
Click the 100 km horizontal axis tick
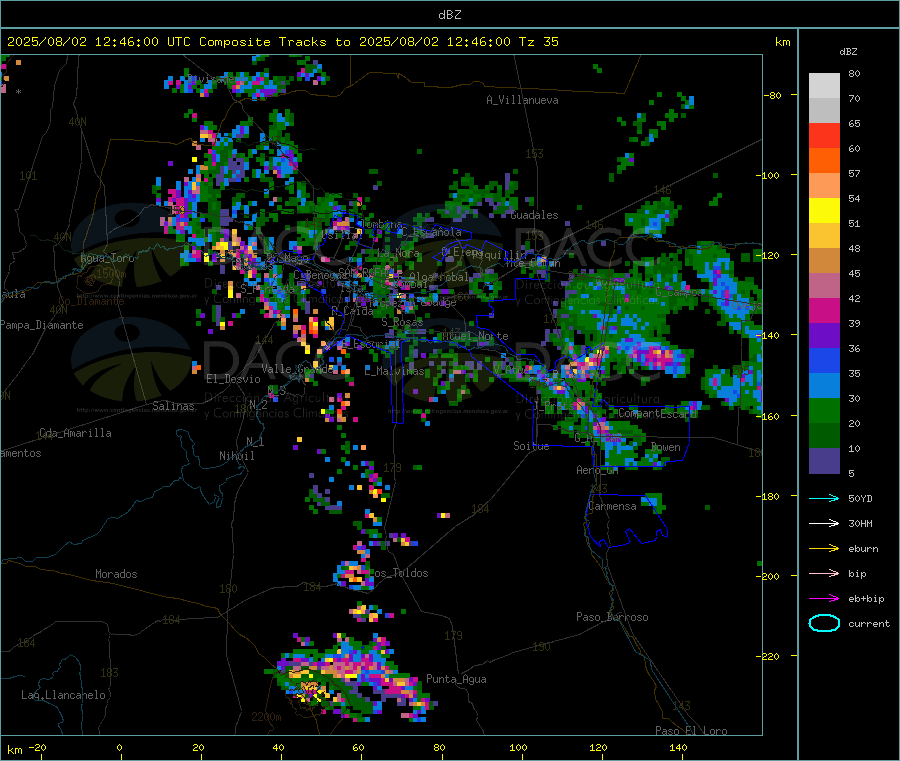[518, 747]
